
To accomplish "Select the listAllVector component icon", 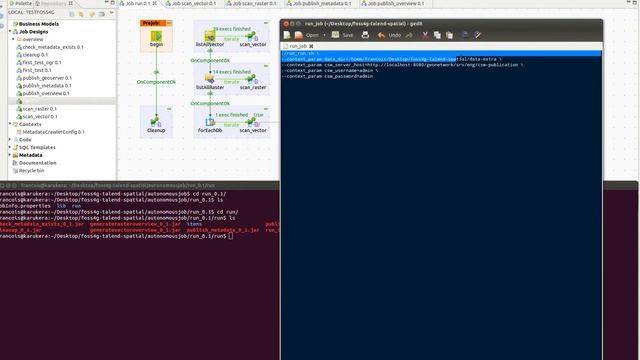I will coord(210,36).
